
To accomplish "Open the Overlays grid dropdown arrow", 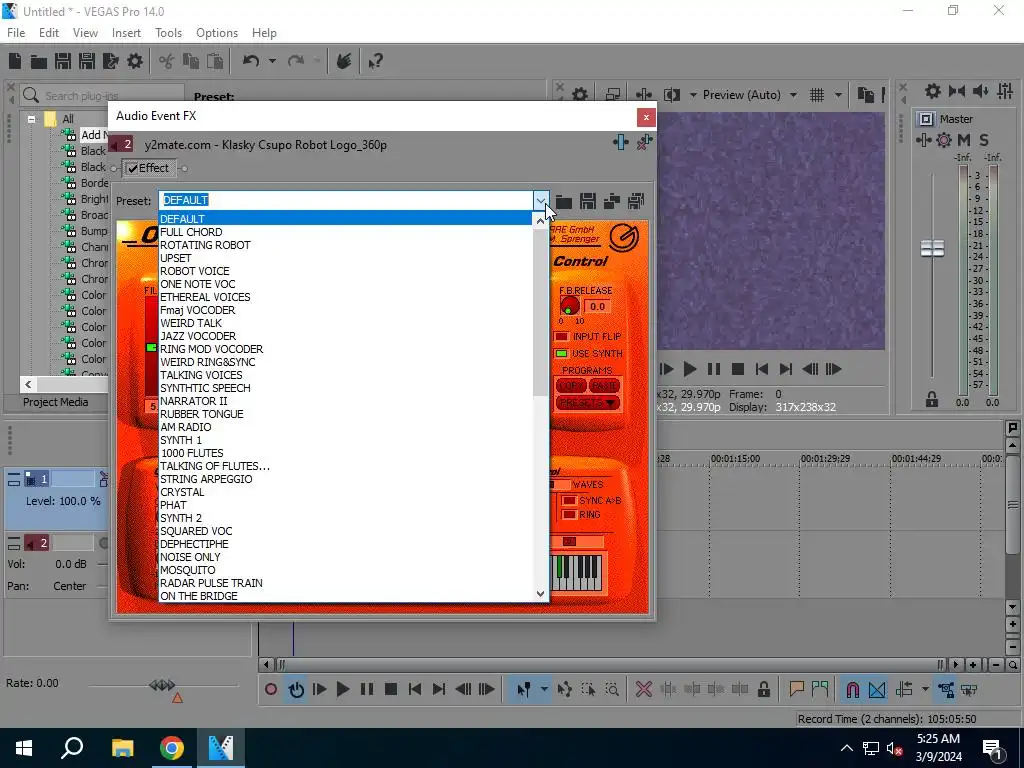I will pyautogui.click(x=838, y=95).
